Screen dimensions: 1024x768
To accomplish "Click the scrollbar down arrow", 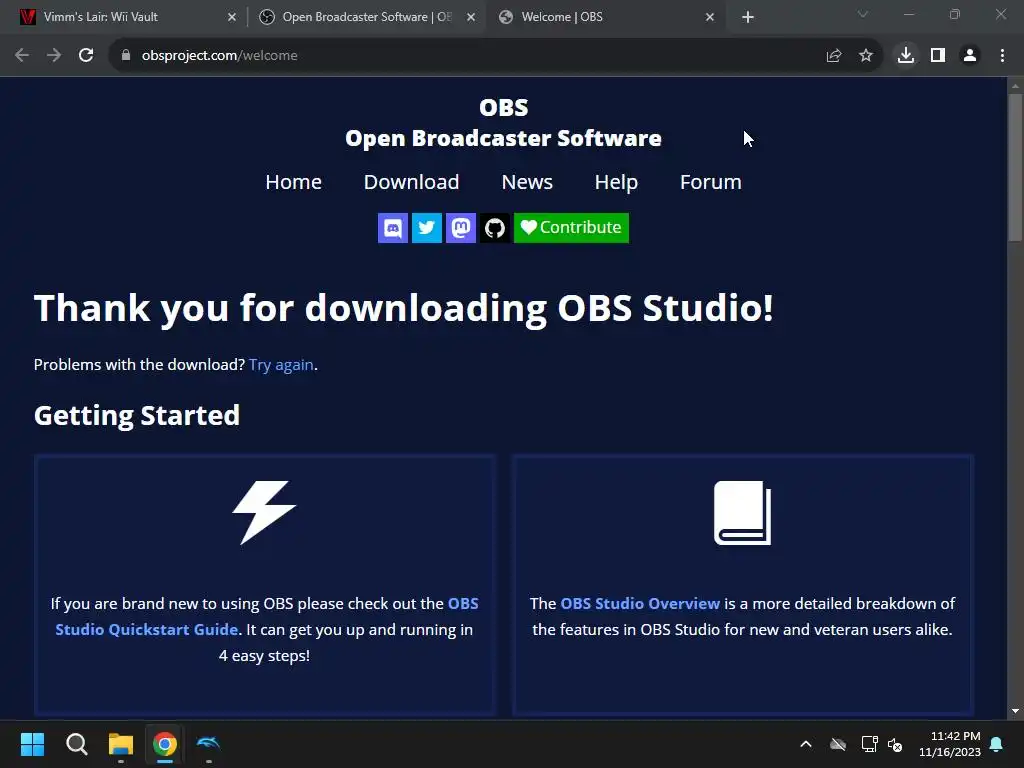I will (1015, 711).
